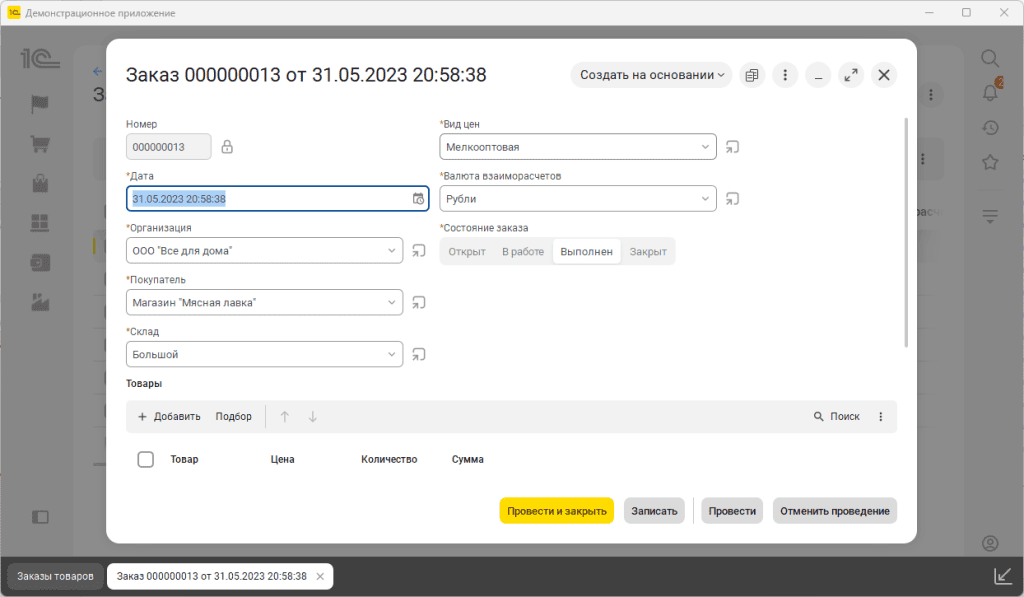Click the flag icon in the left sidebar
This screenshot has width=1024, height=597.
pos(40,104)
